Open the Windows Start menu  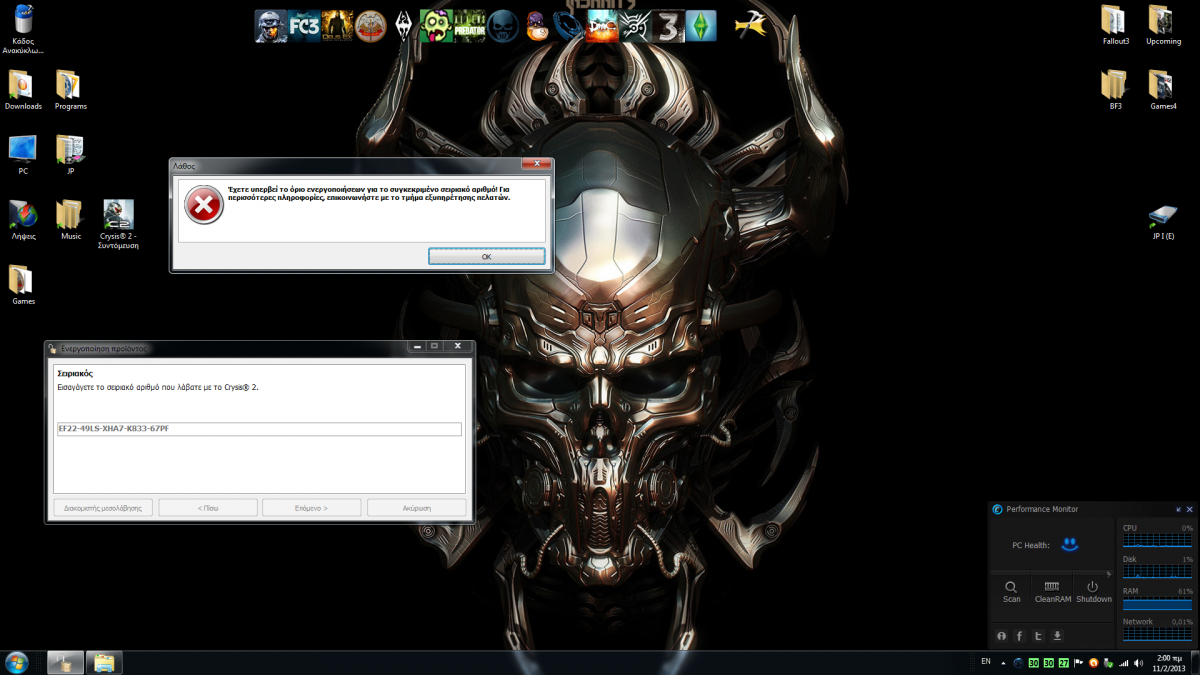click(16, 662)
